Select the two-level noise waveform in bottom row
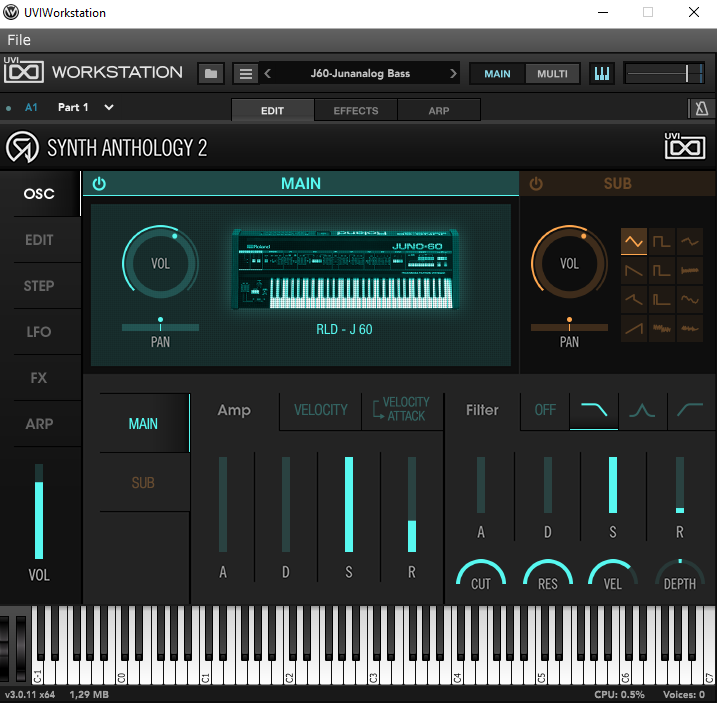This screenshot has height=703, width=717. point(661,328)
